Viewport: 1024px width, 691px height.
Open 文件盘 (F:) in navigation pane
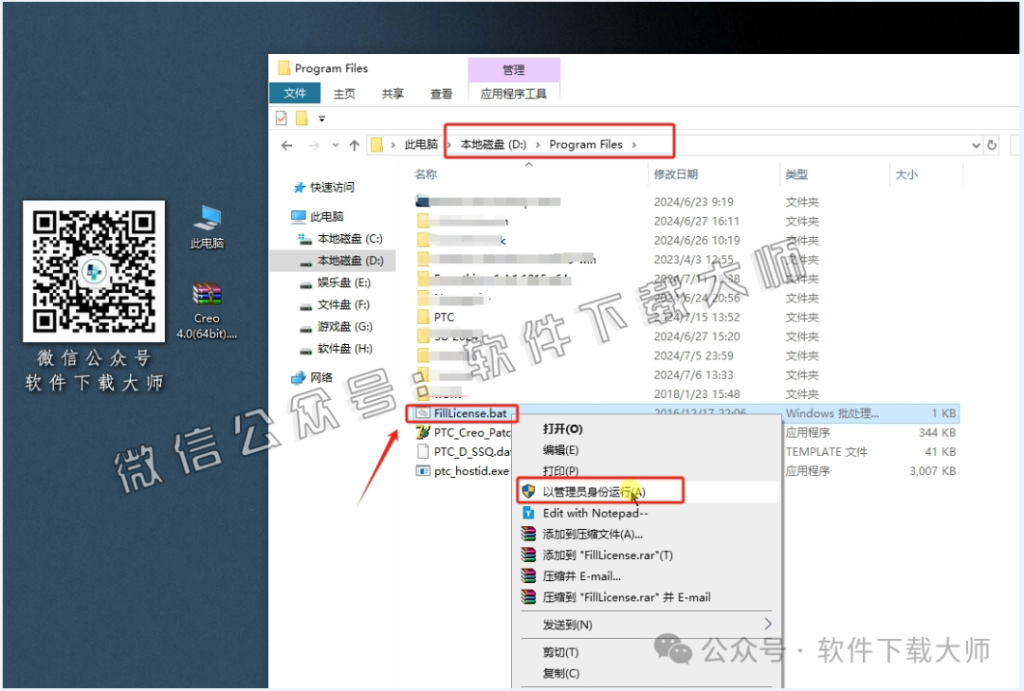pos(335,305)
